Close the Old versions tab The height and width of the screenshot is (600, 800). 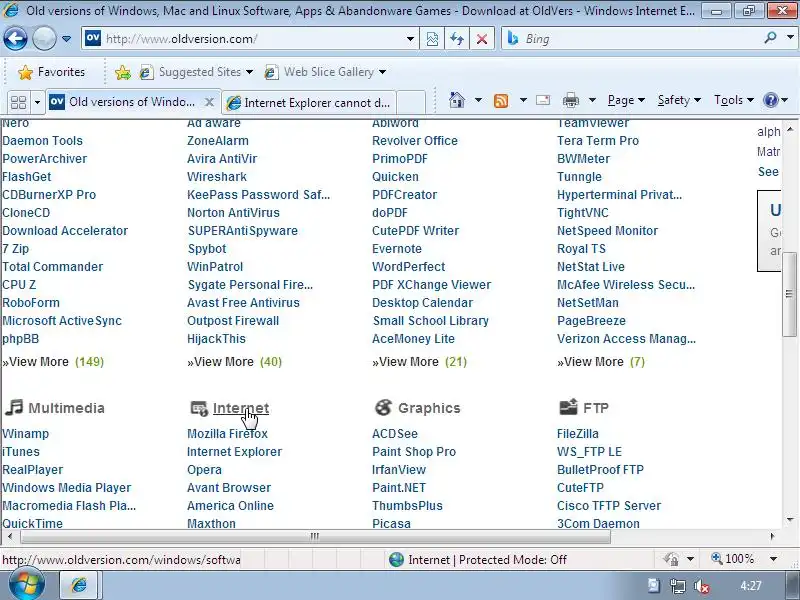click(209, 102)
